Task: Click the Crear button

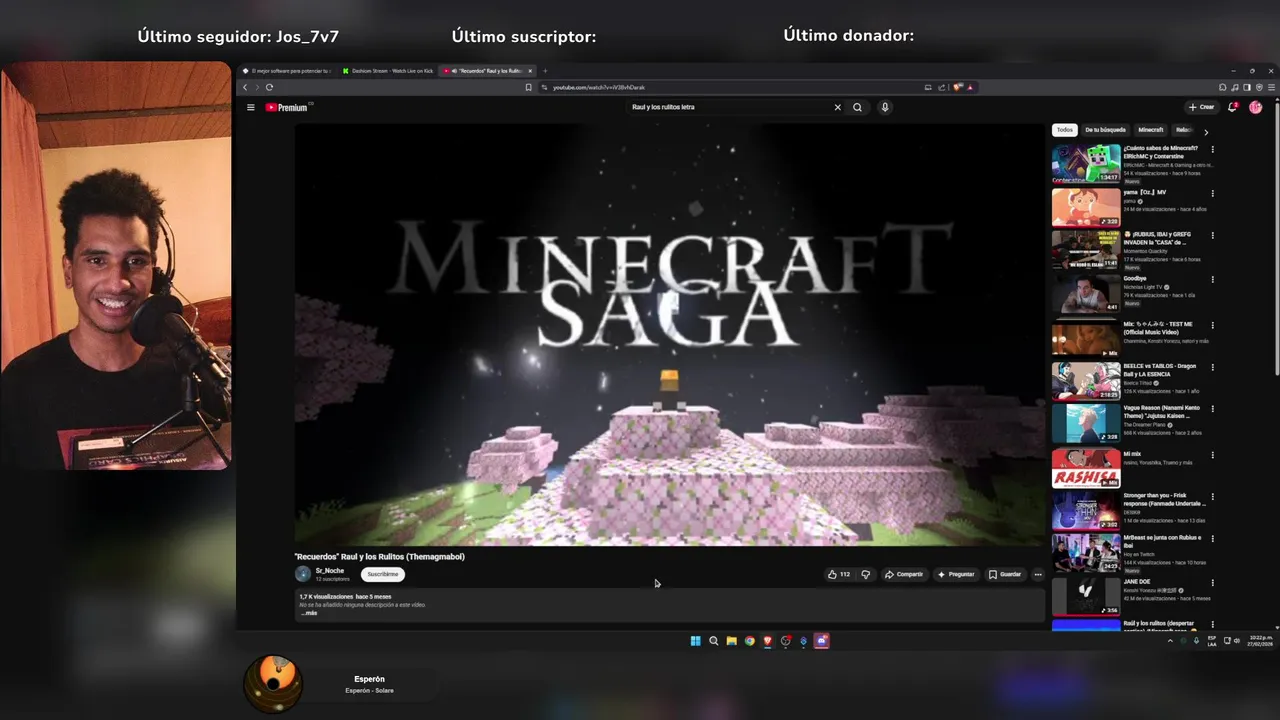Action: click(1201, 107)
